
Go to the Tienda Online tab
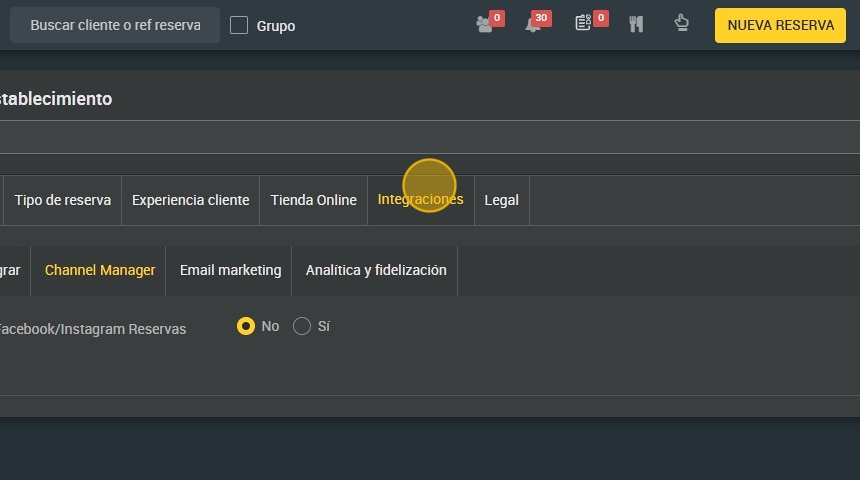(313, 200)
